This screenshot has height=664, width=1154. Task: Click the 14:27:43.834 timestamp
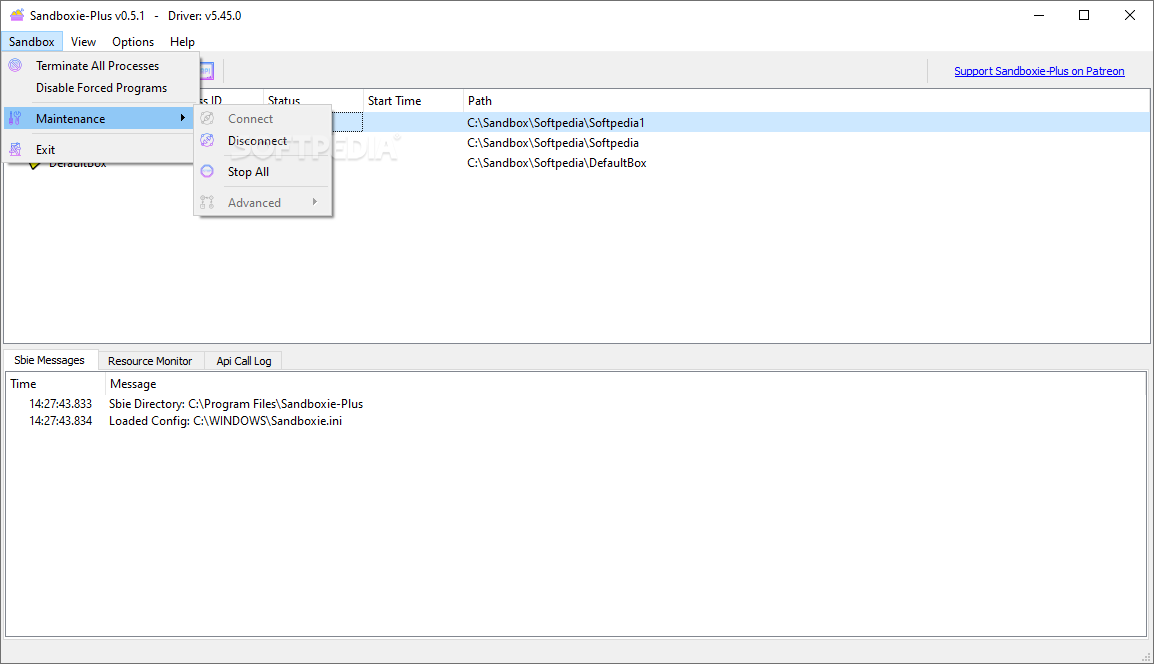pyautogui.click(x=60, y=421)
